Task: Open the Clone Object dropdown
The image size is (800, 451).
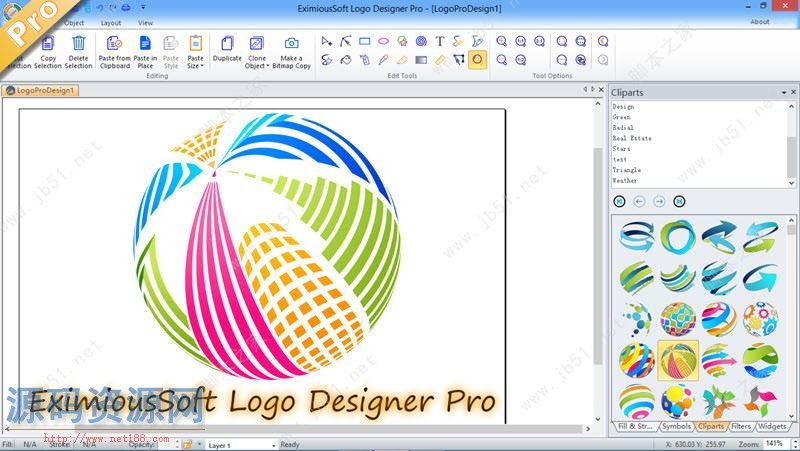Action: [257, 52]
